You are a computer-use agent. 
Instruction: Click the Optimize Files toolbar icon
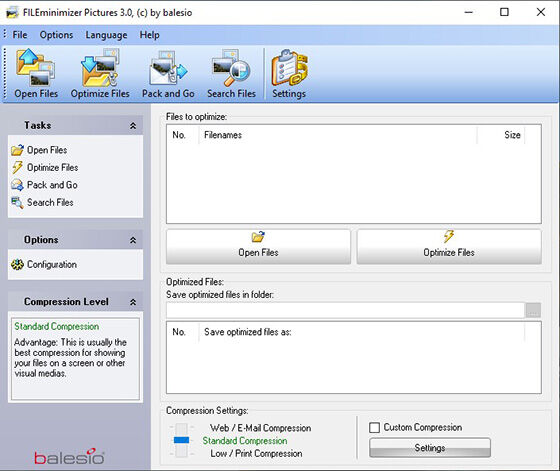(x=100, y=74)
